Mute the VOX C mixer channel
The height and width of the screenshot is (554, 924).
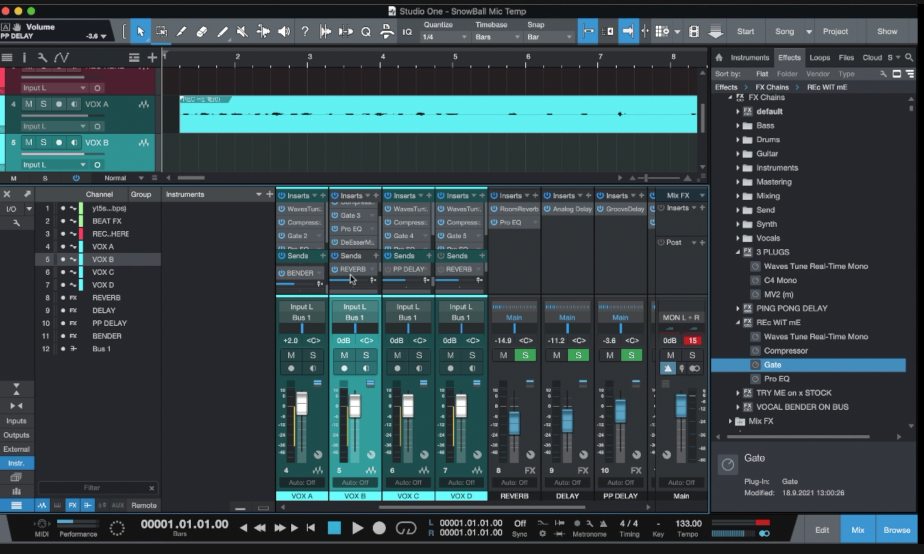tap(397, 355)
